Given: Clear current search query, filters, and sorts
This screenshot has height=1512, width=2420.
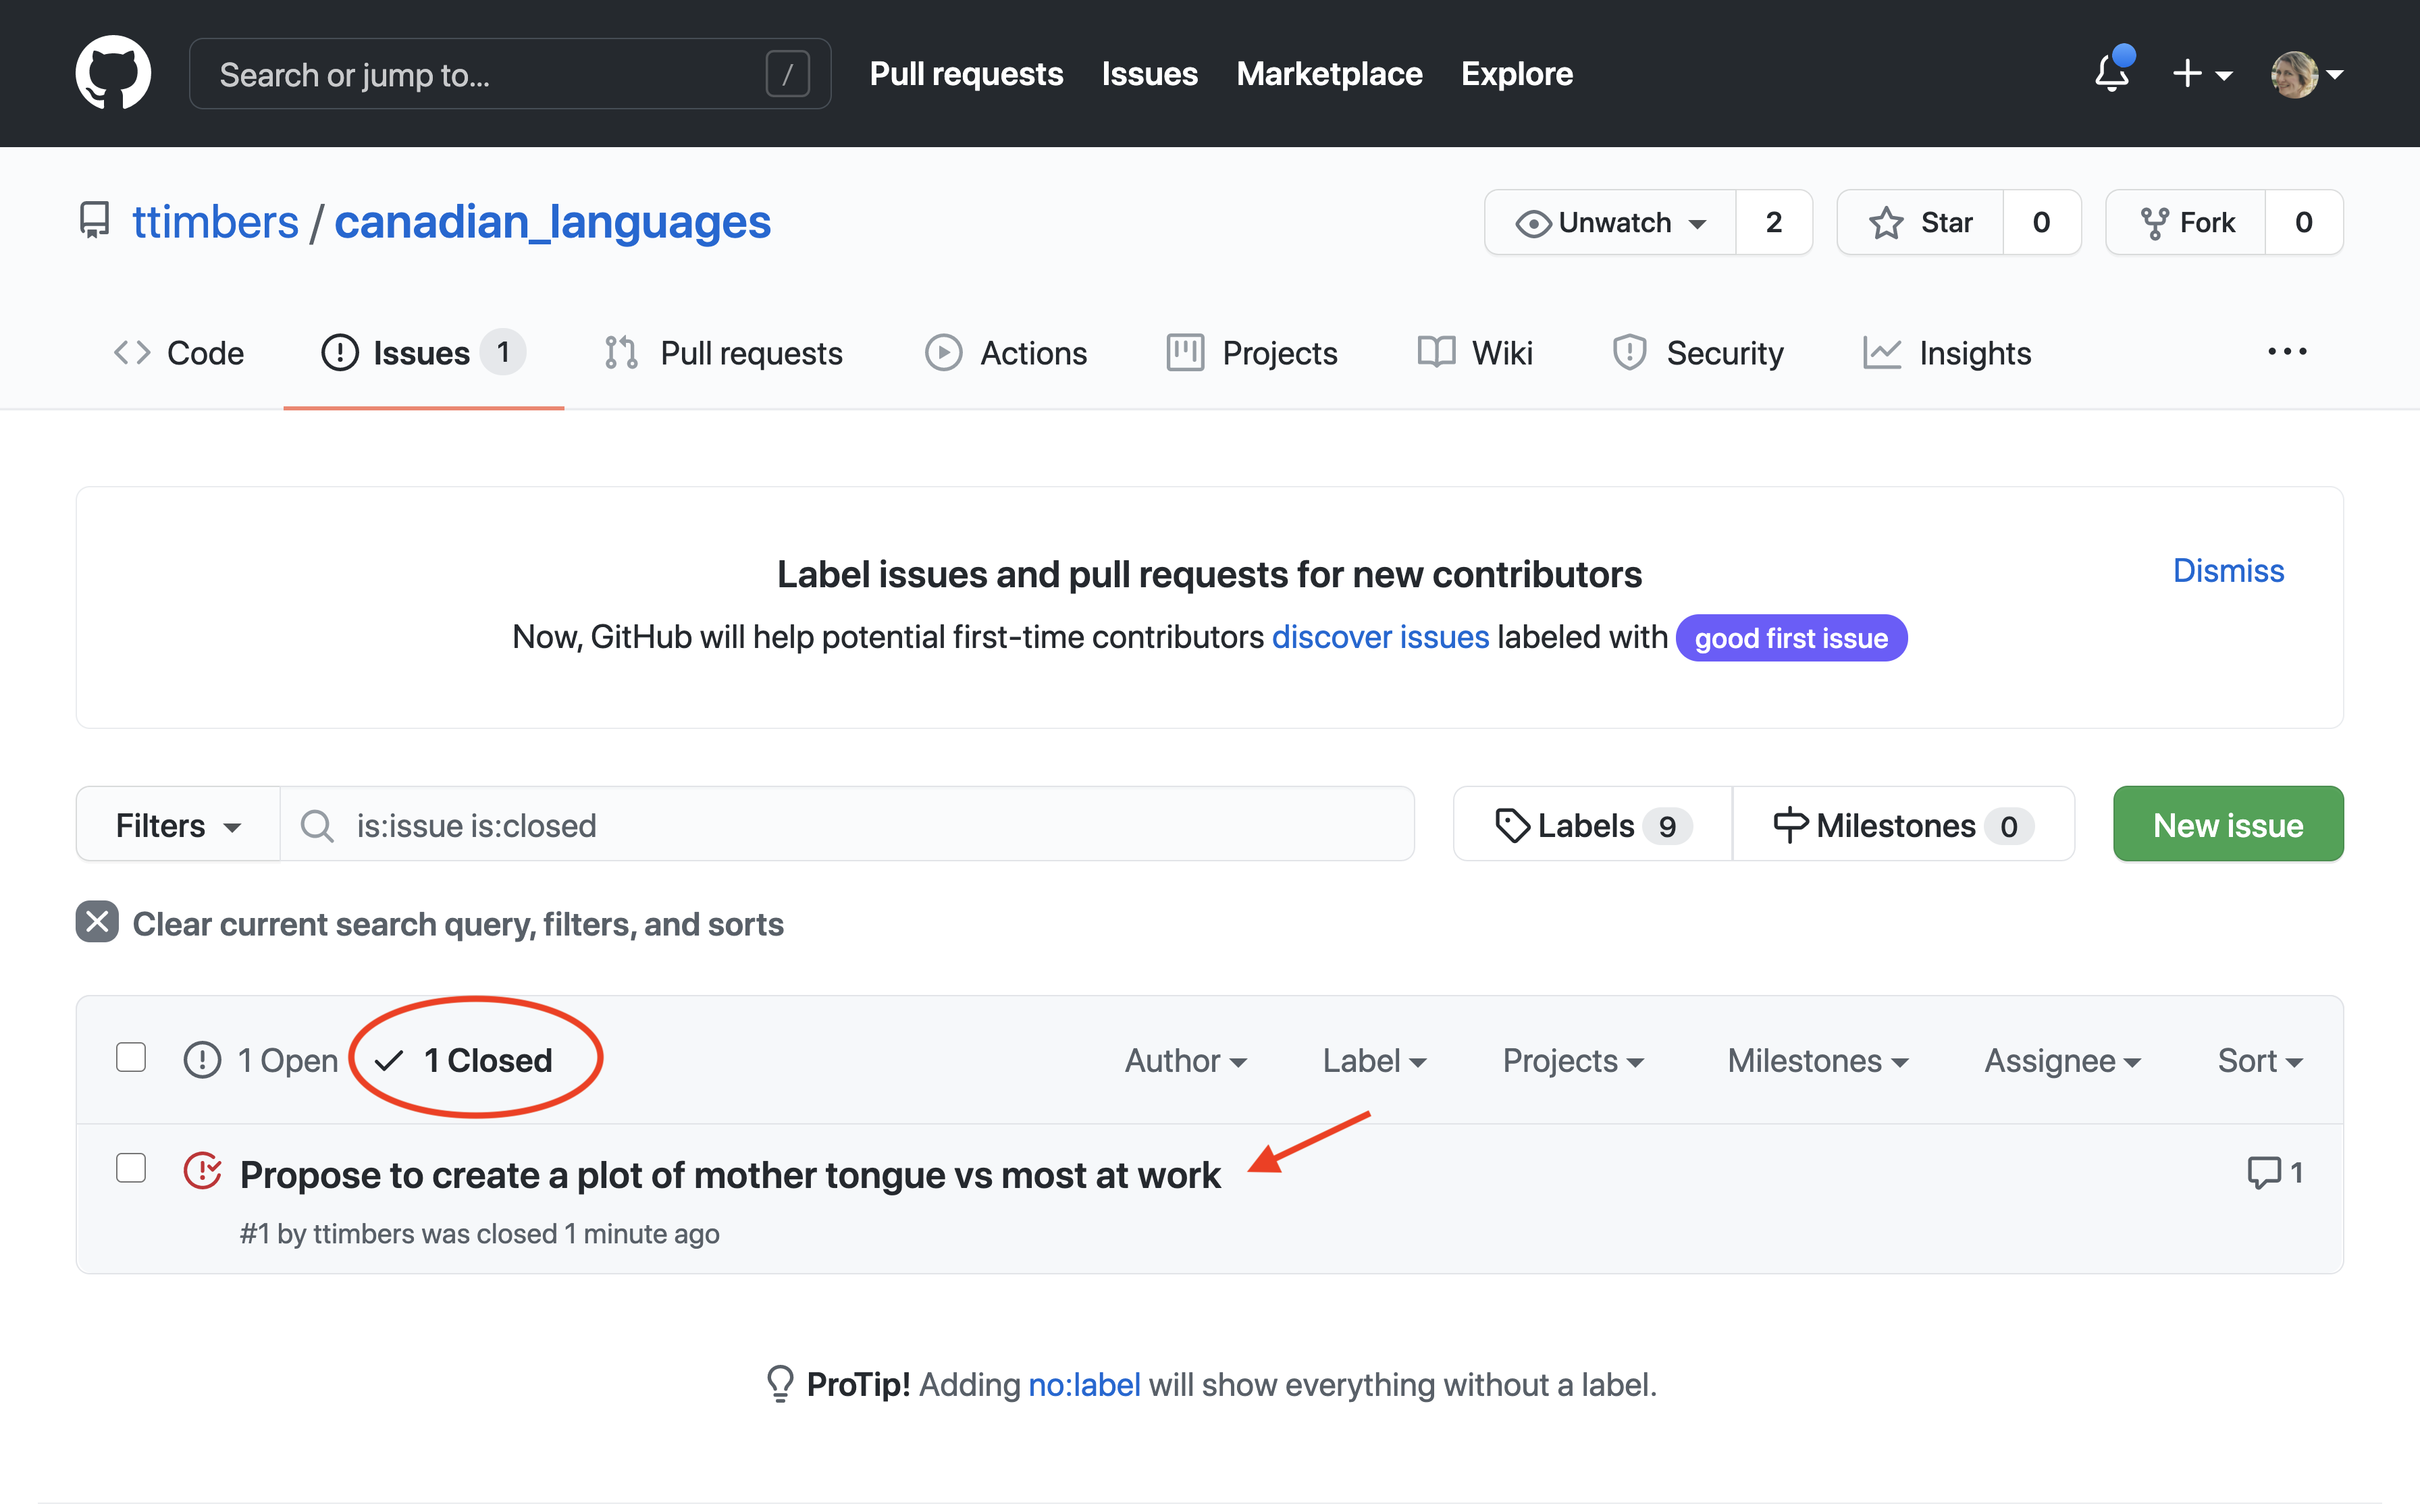Looking at the screenshot, I should [x=430, y=923].
